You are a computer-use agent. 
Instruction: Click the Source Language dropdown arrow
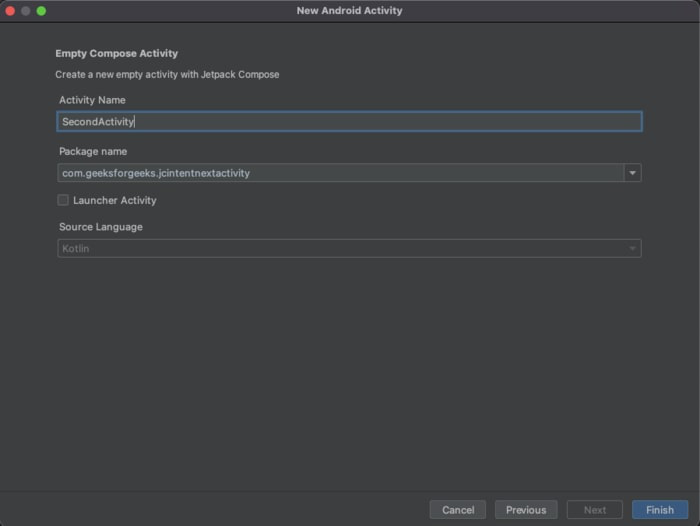click(632, 248)
